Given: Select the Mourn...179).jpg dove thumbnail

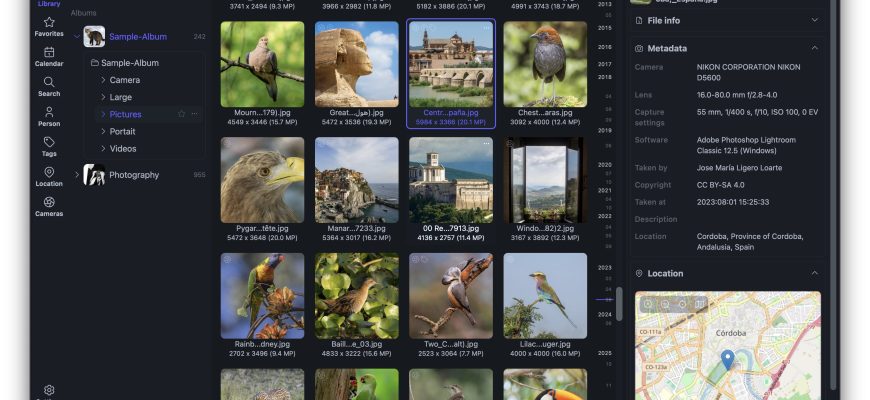Looking at the screenshot, I should coord(262,64).
